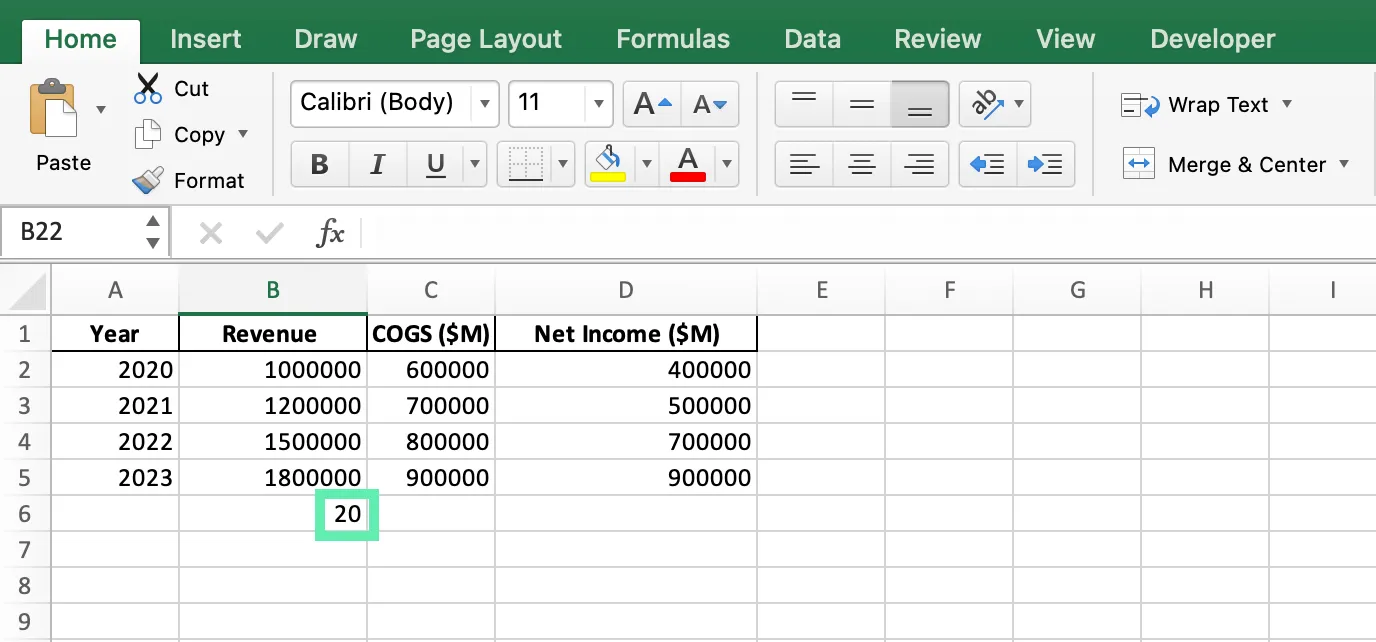Open font color dropdown arrow

[x=727, y=164]
